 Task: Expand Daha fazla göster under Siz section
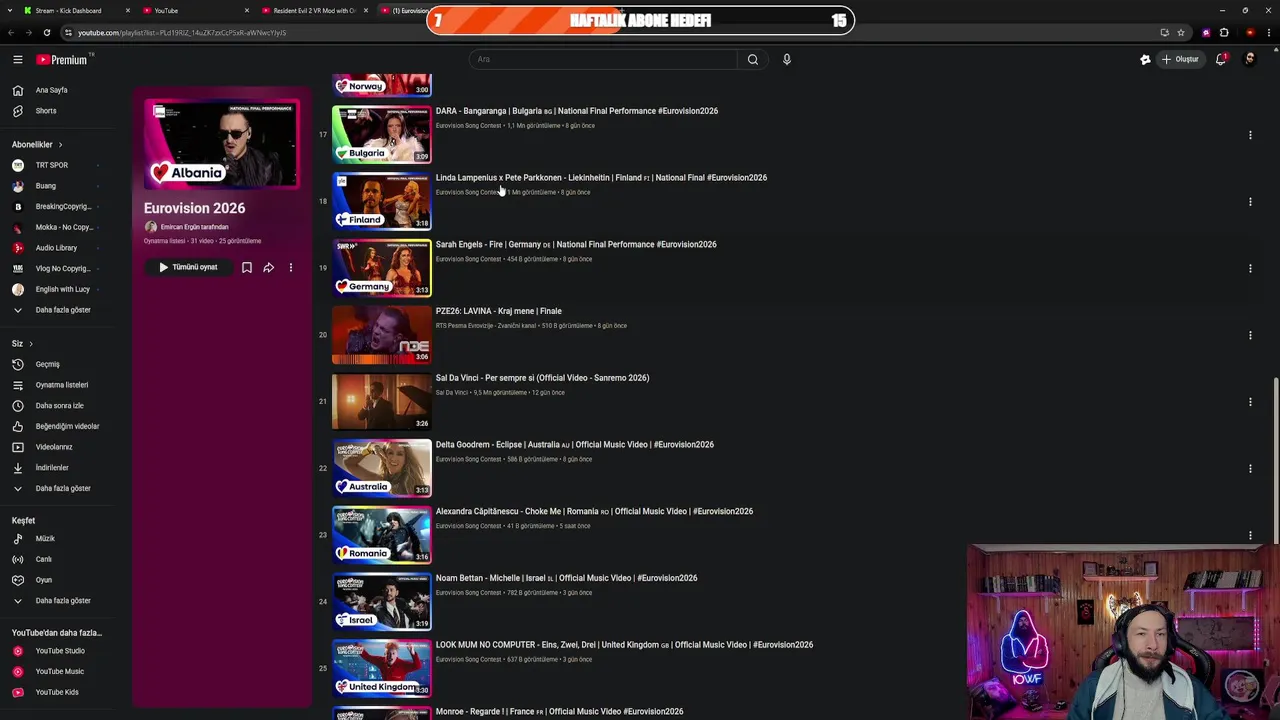[x=63, y=488]
